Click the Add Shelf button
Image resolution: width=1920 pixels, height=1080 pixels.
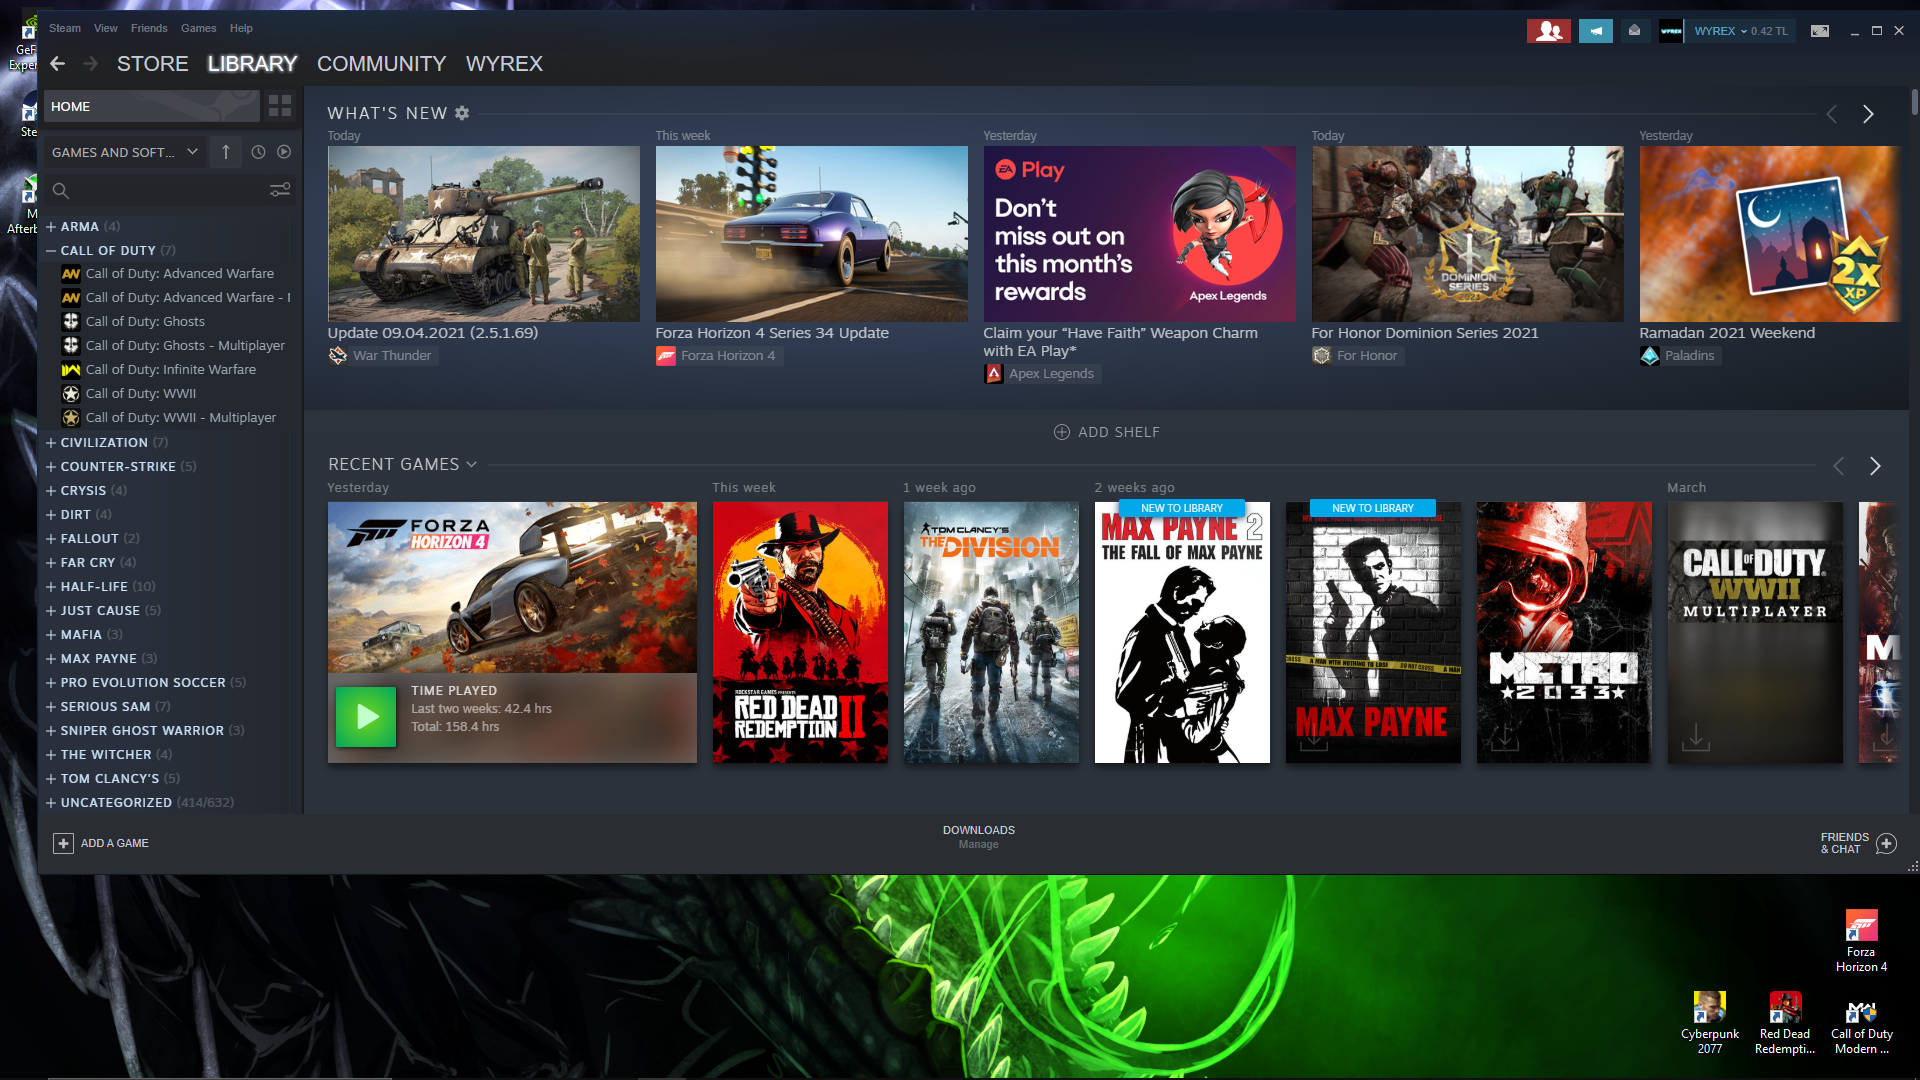1107,432
